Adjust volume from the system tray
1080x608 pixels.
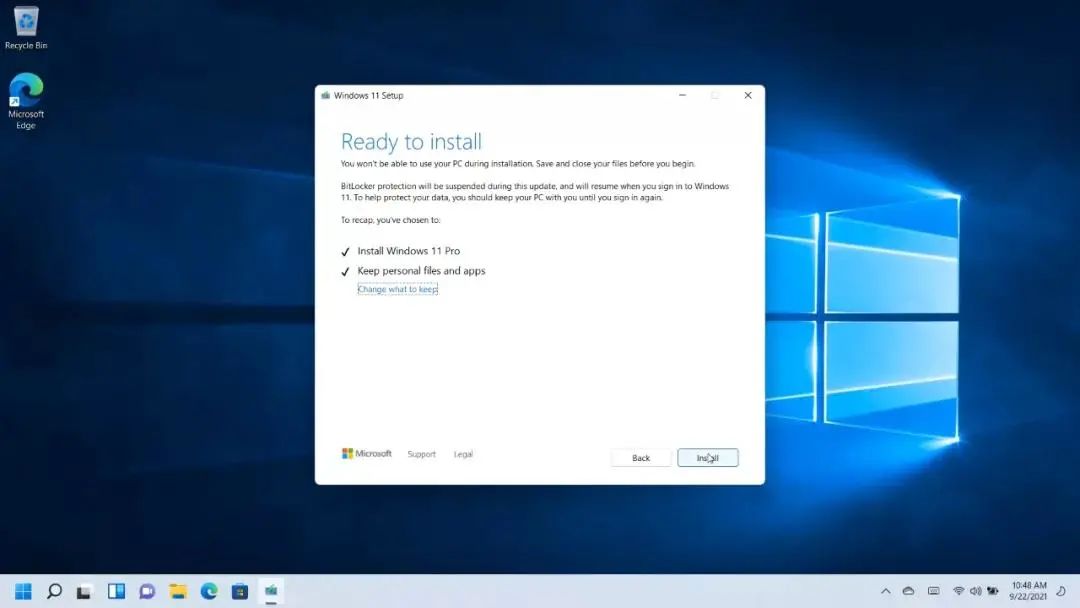click(976, 592)
